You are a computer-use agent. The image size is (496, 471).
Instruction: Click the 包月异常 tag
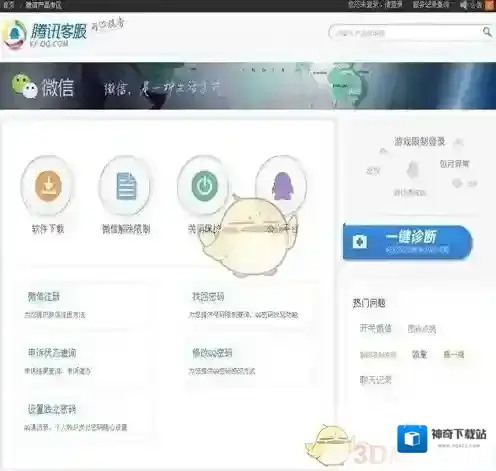(454, 164)
